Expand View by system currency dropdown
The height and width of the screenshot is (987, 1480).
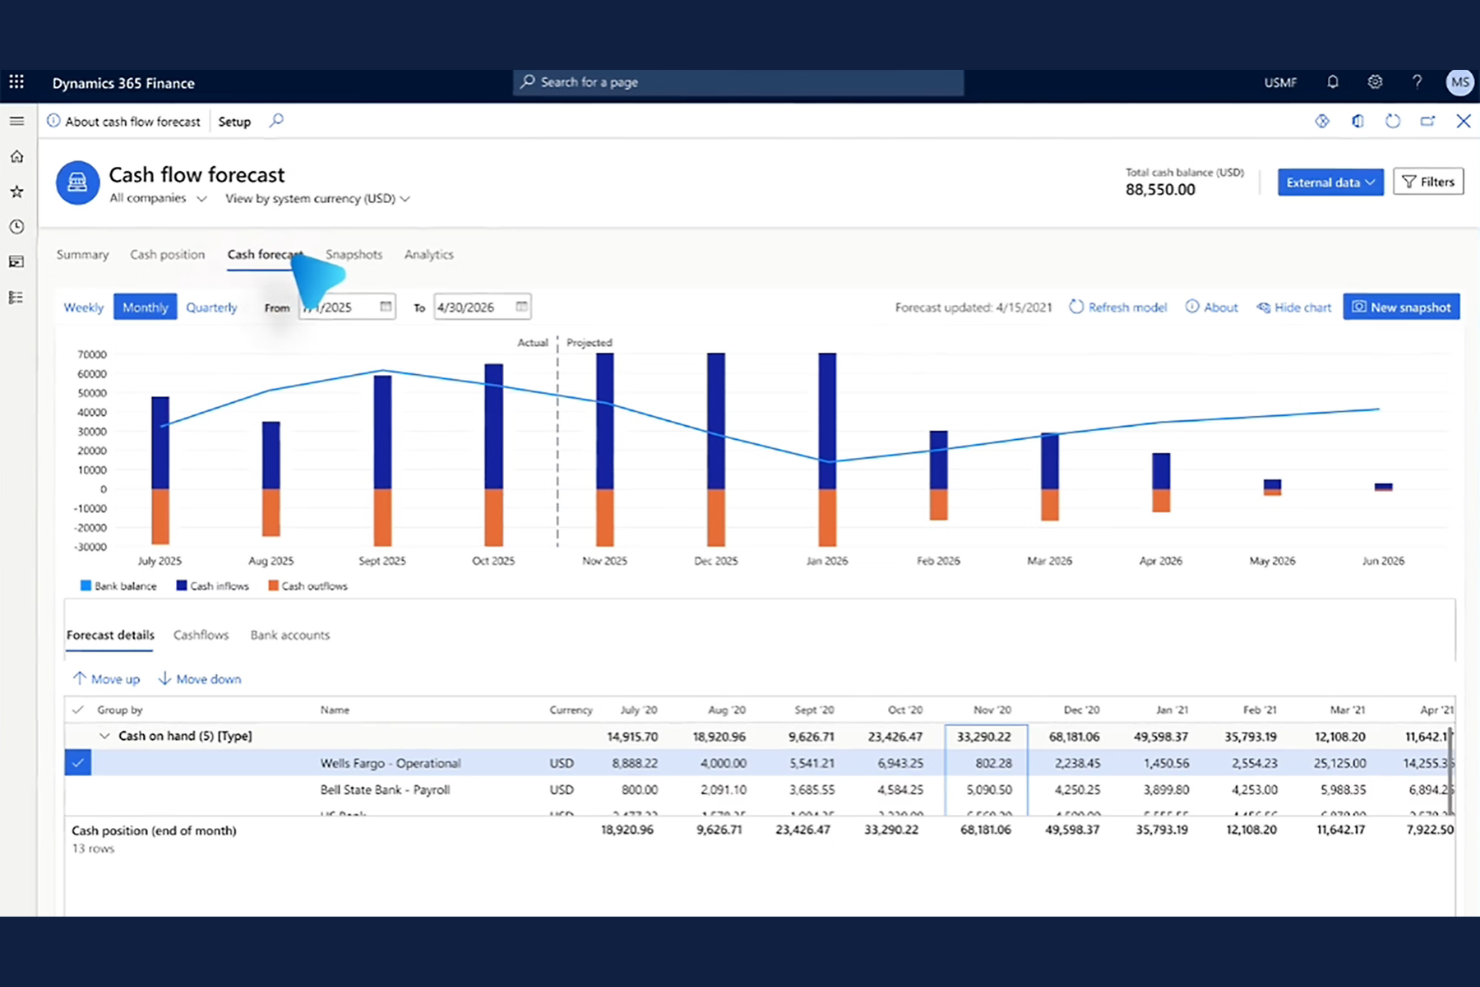(317, 198)
